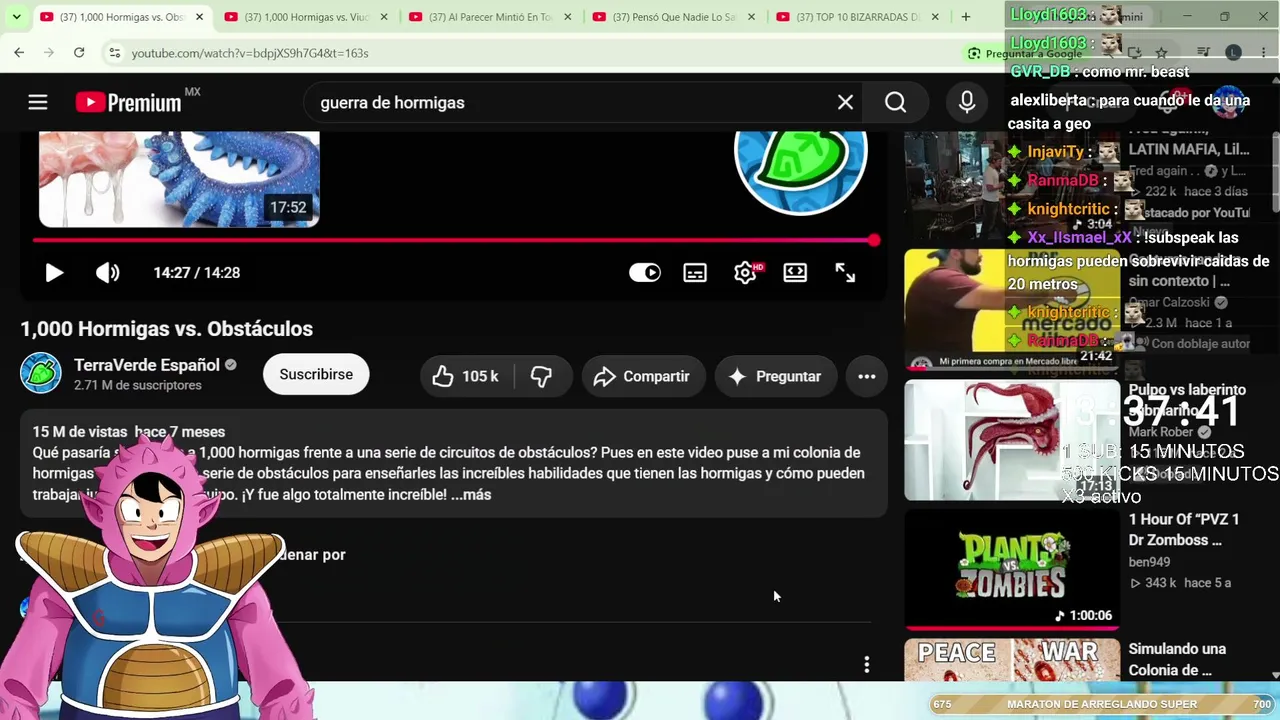This screenshot has height=720, width=1280.
Task: Open the browser tab search chevron
Action: (x=17, y=17)
